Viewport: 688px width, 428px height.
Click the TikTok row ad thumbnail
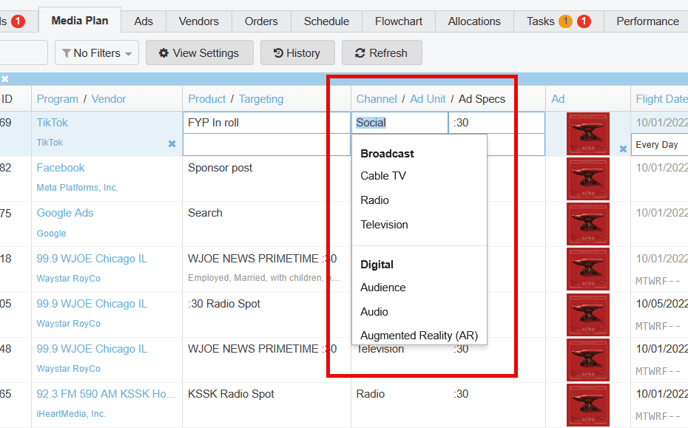coord(587,134)
